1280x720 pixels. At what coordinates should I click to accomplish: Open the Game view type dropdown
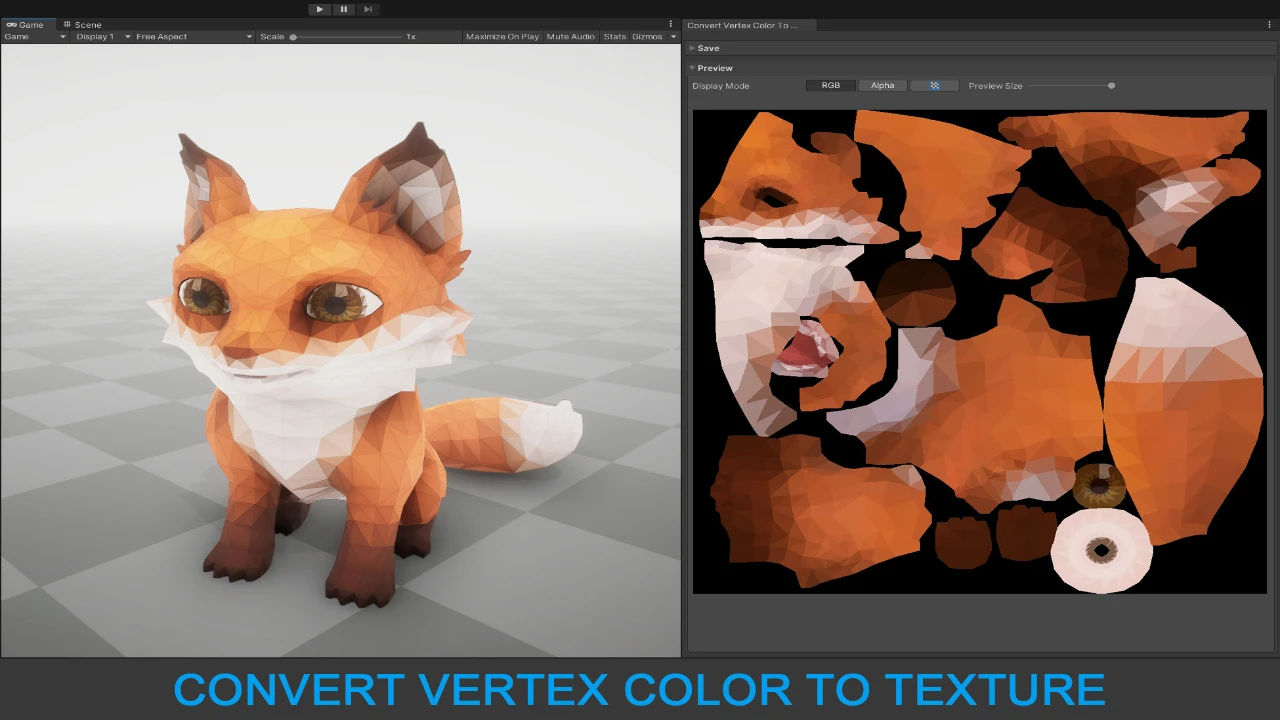[34, 37]
